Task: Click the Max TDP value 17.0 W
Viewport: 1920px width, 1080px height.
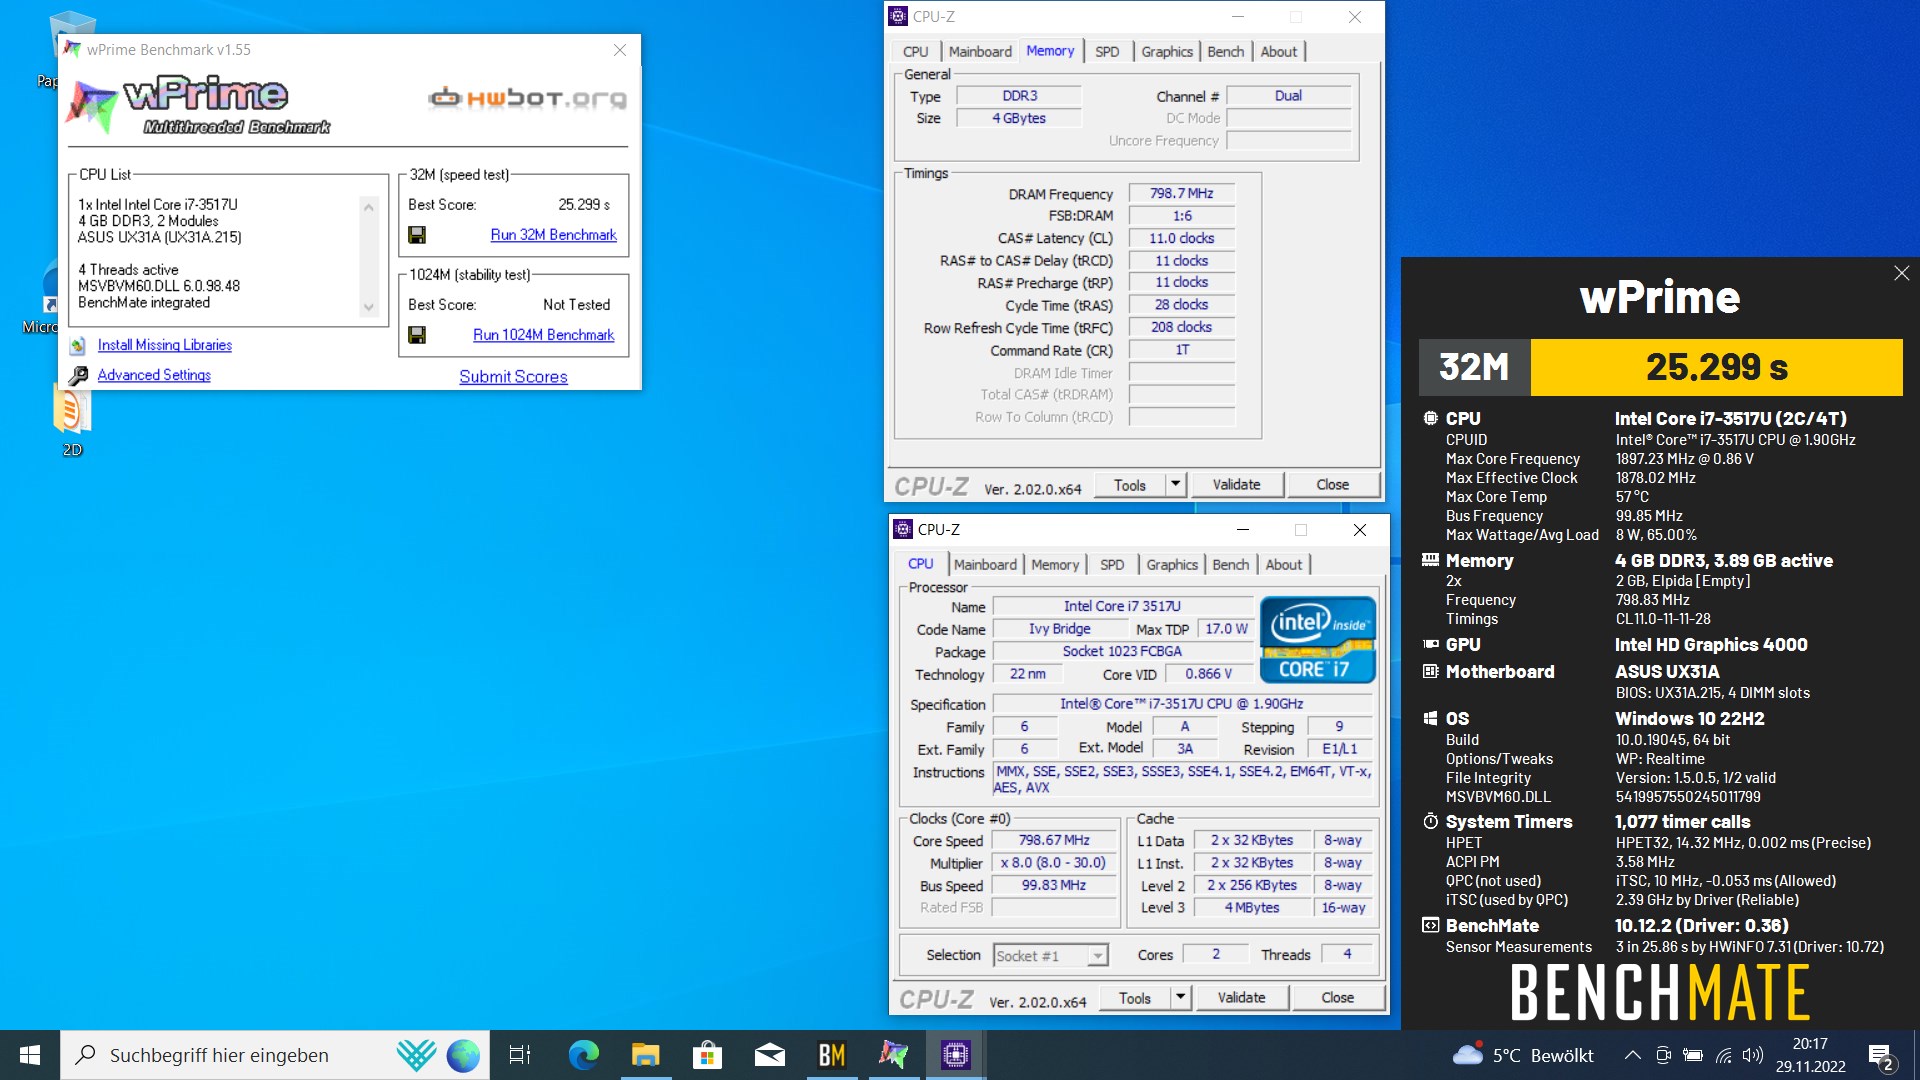Action: tap(1226, 629)
